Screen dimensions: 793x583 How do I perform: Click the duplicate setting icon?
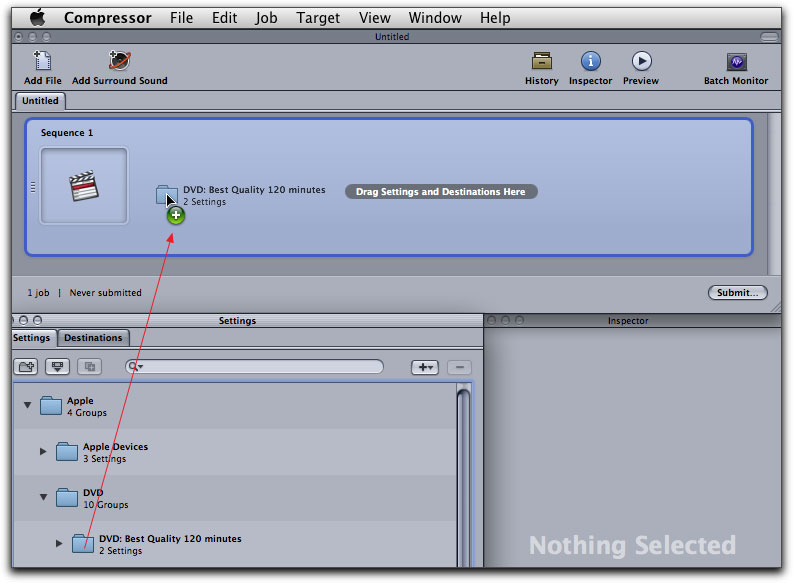coord(88,367)
